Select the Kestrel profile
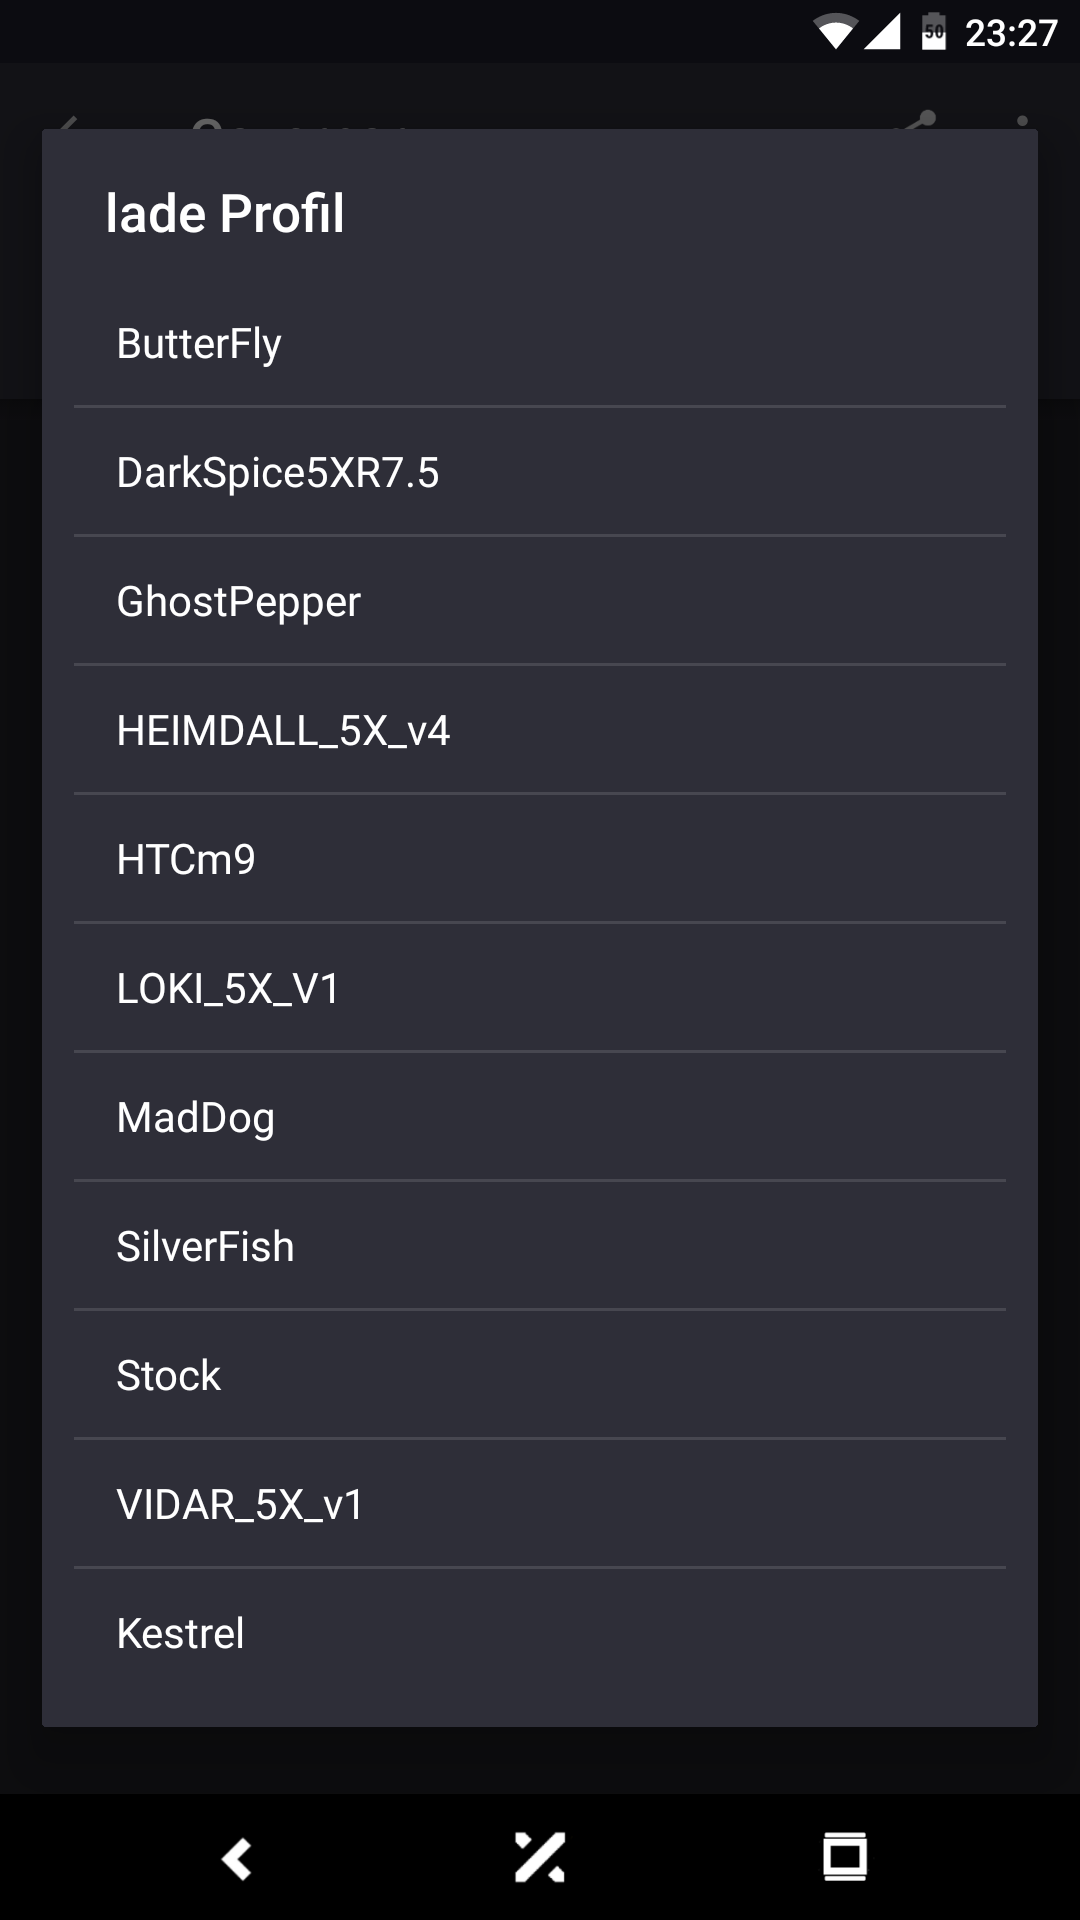 (x=540, y=1634)
